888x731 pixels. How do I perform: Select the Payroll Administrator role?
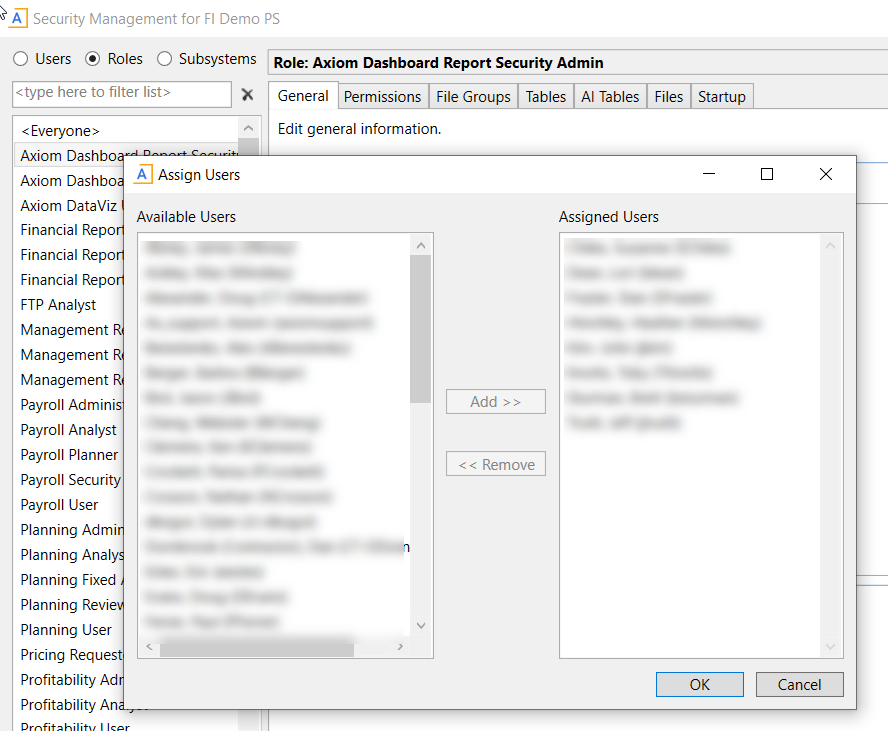(69, 405)
